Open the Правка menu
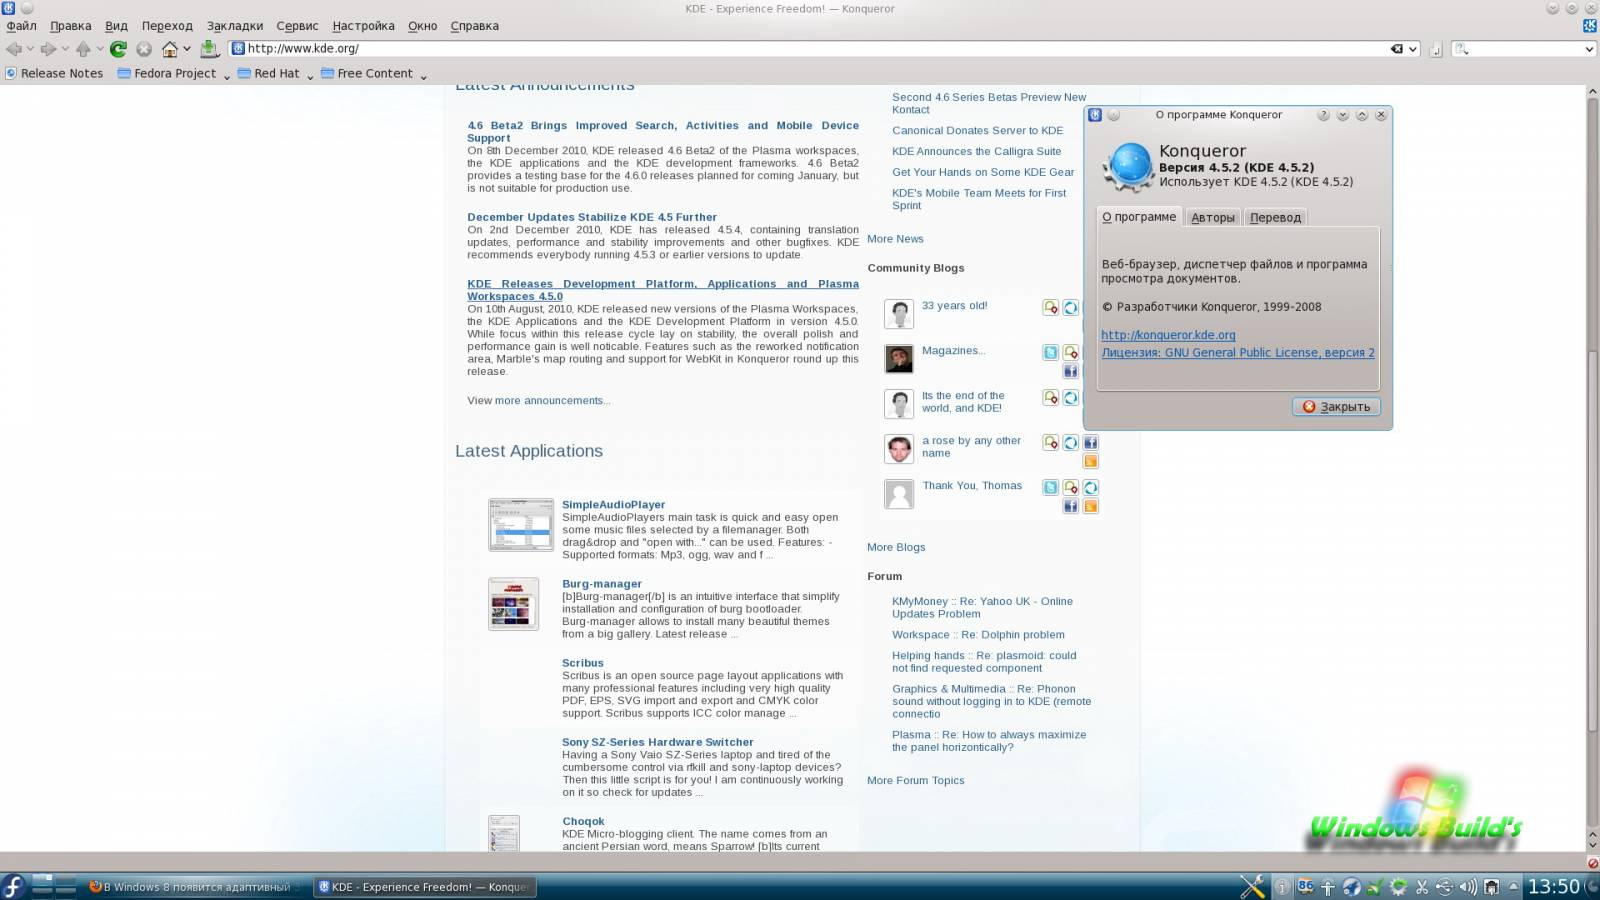The width and height of the screenshot is (1600, 900). point(70,26)
